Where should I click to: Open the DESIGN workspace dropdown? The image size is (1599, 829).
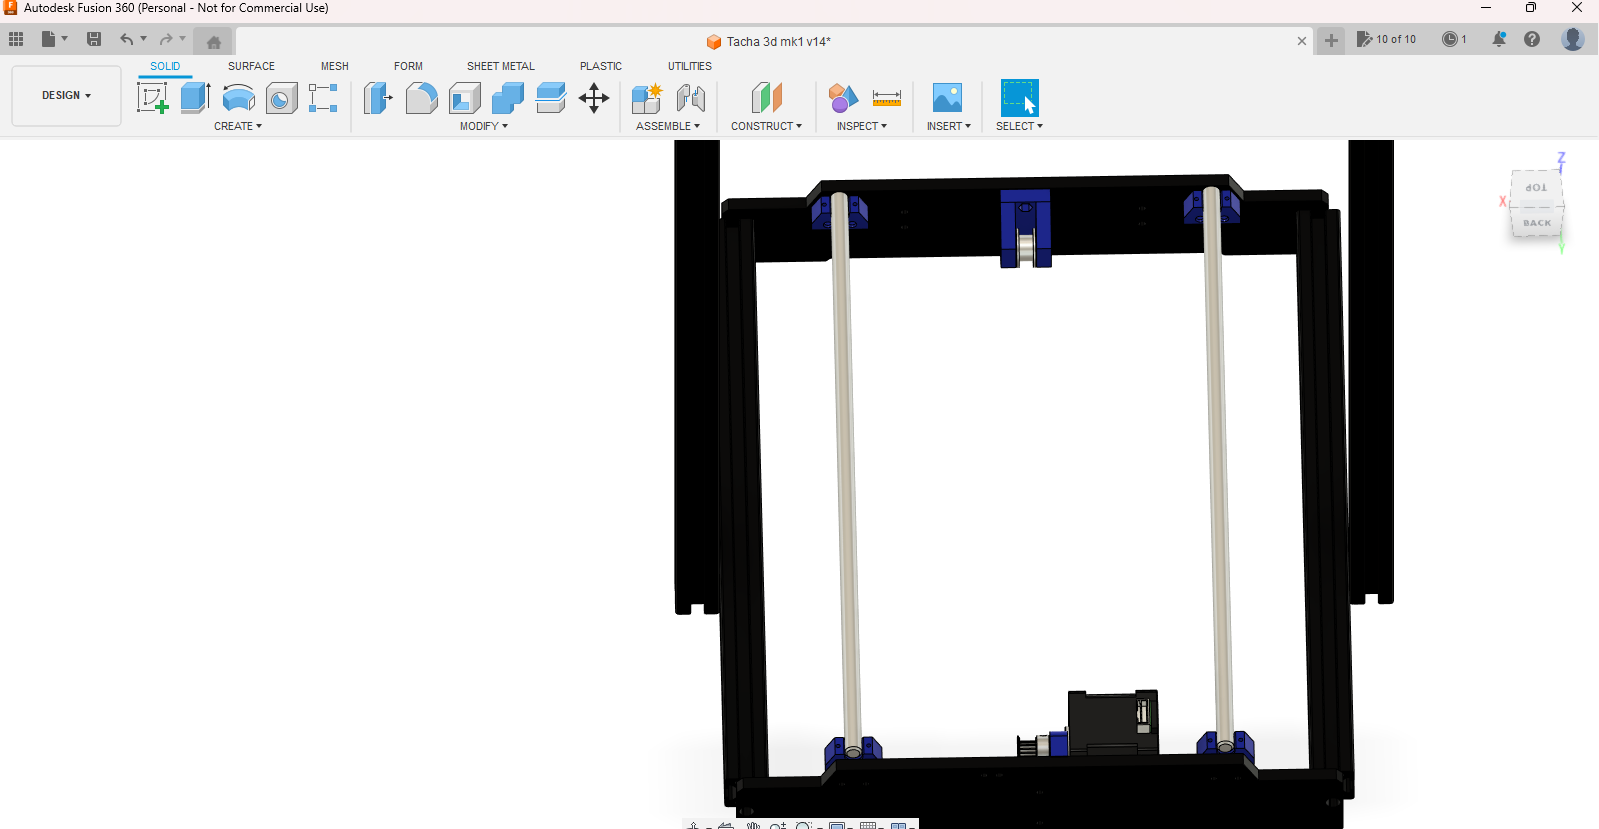pos(66,95)
